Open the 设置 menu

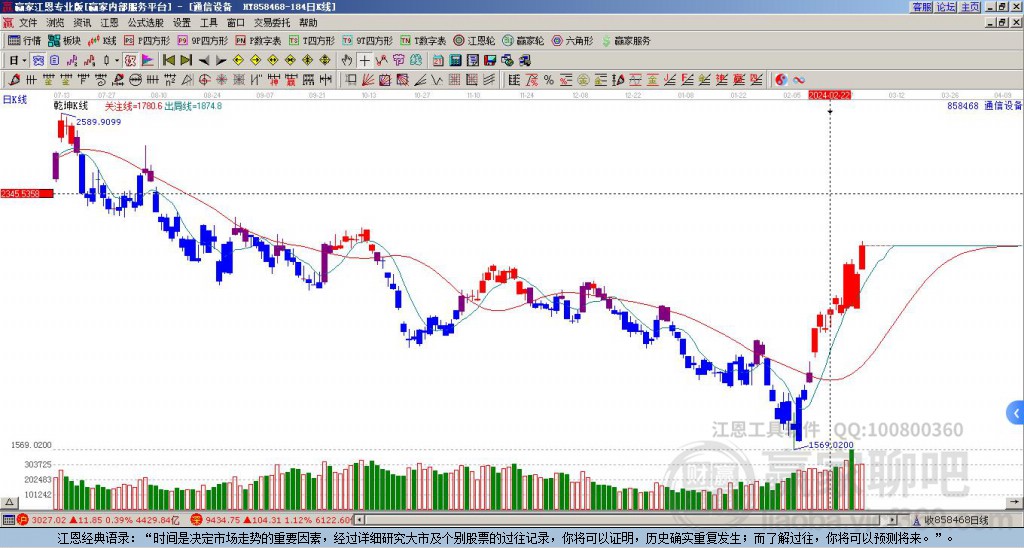pyautogui.click(x=182, y=23)
